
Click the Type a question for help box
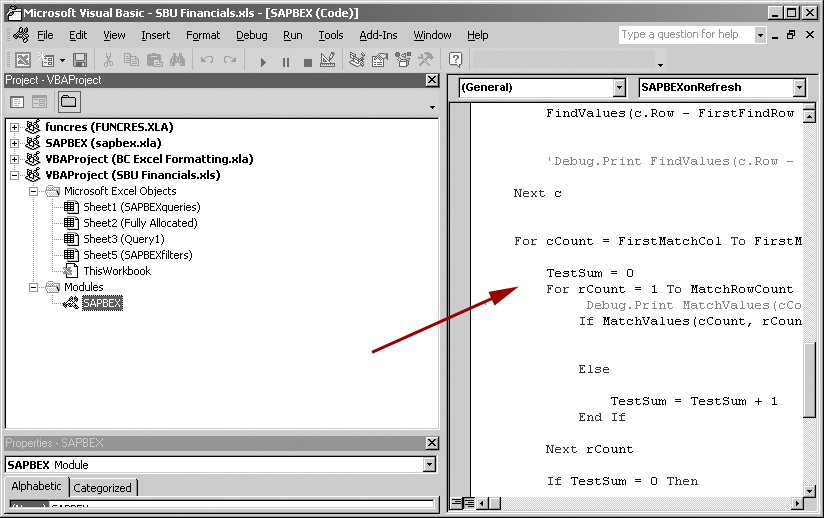[686, 35]
